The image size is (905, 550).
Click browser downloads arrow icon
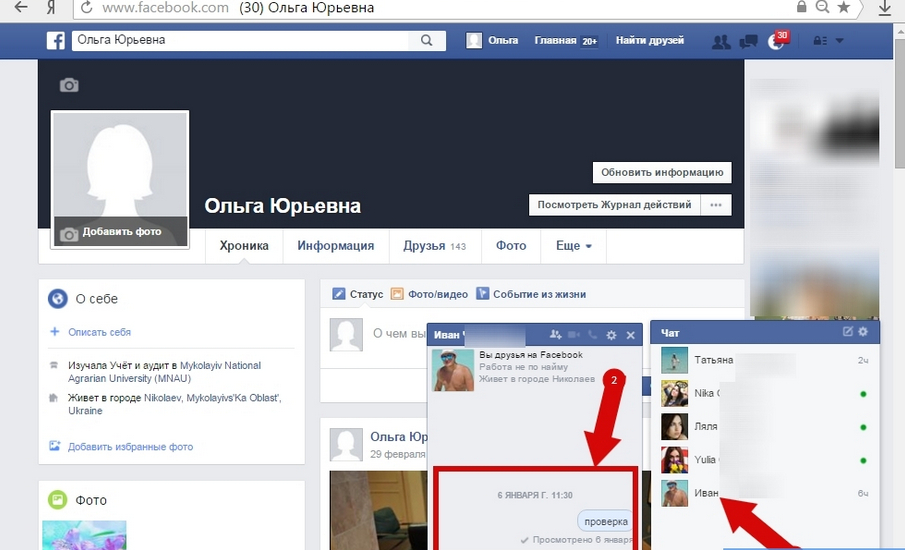click(884, 8)
